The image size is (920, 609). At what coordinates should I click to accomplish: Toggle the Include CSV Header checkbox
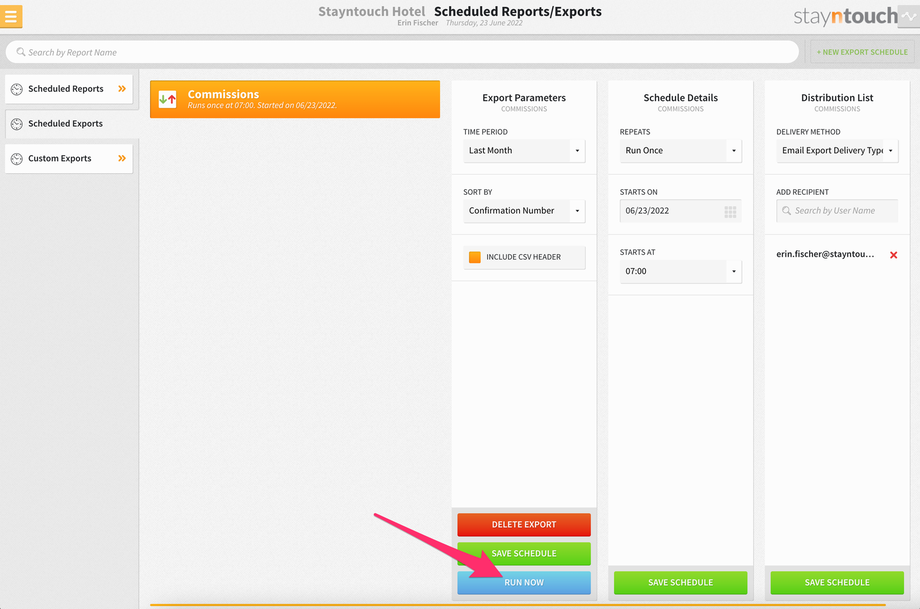[x=475, y=257]
